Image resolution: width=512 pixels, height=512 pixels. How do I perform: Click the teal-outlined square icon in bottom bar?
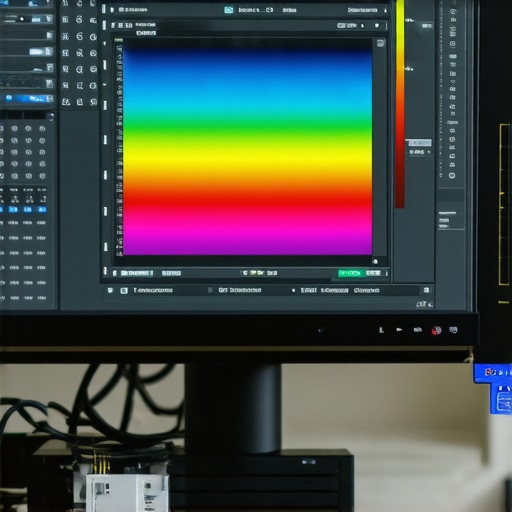click(x=124, y=291)
